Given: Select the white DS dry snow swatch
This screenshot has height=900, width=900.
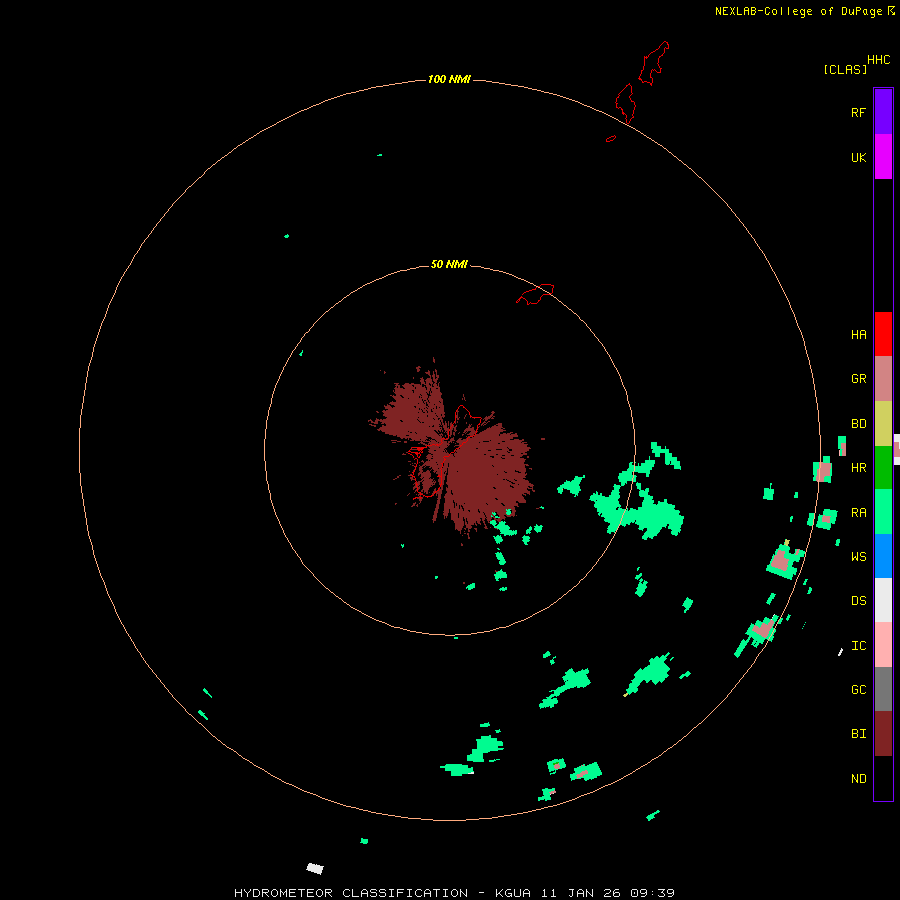Looking at the screenshot, I should [x=883, y=600].
